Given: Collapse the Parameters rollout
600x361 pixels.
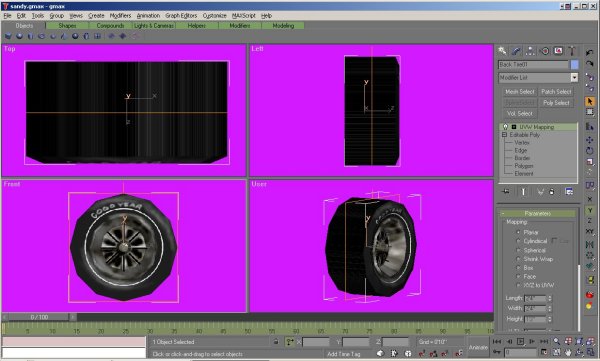Looking at the screenshot, I should (538, 213).
